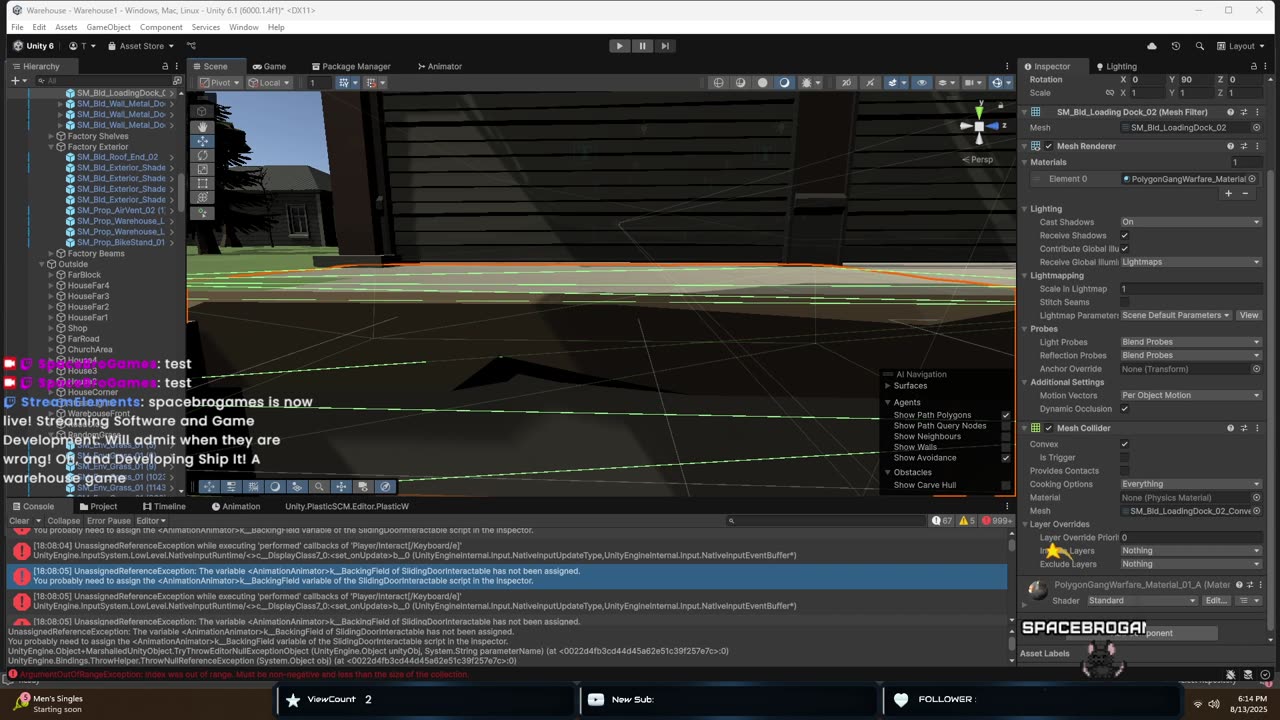Click the console Clear button
Viewport: 1280px width, 720px height.
tap(19, 521)
